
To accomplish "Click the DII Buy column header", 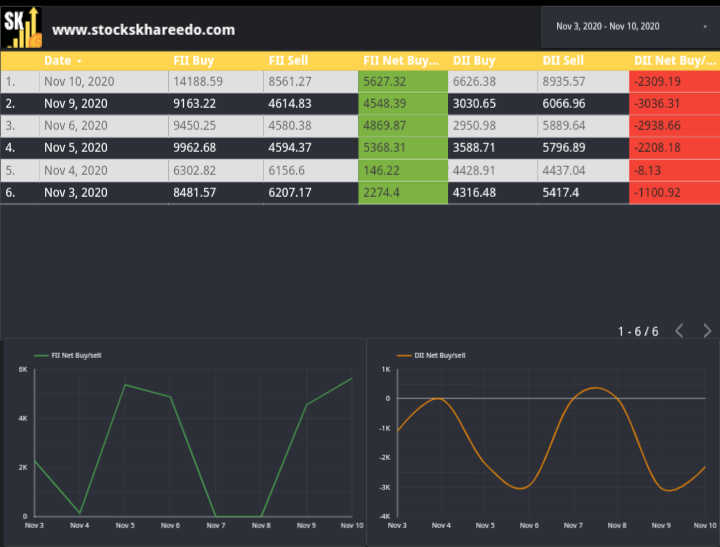I will (474, 61).
